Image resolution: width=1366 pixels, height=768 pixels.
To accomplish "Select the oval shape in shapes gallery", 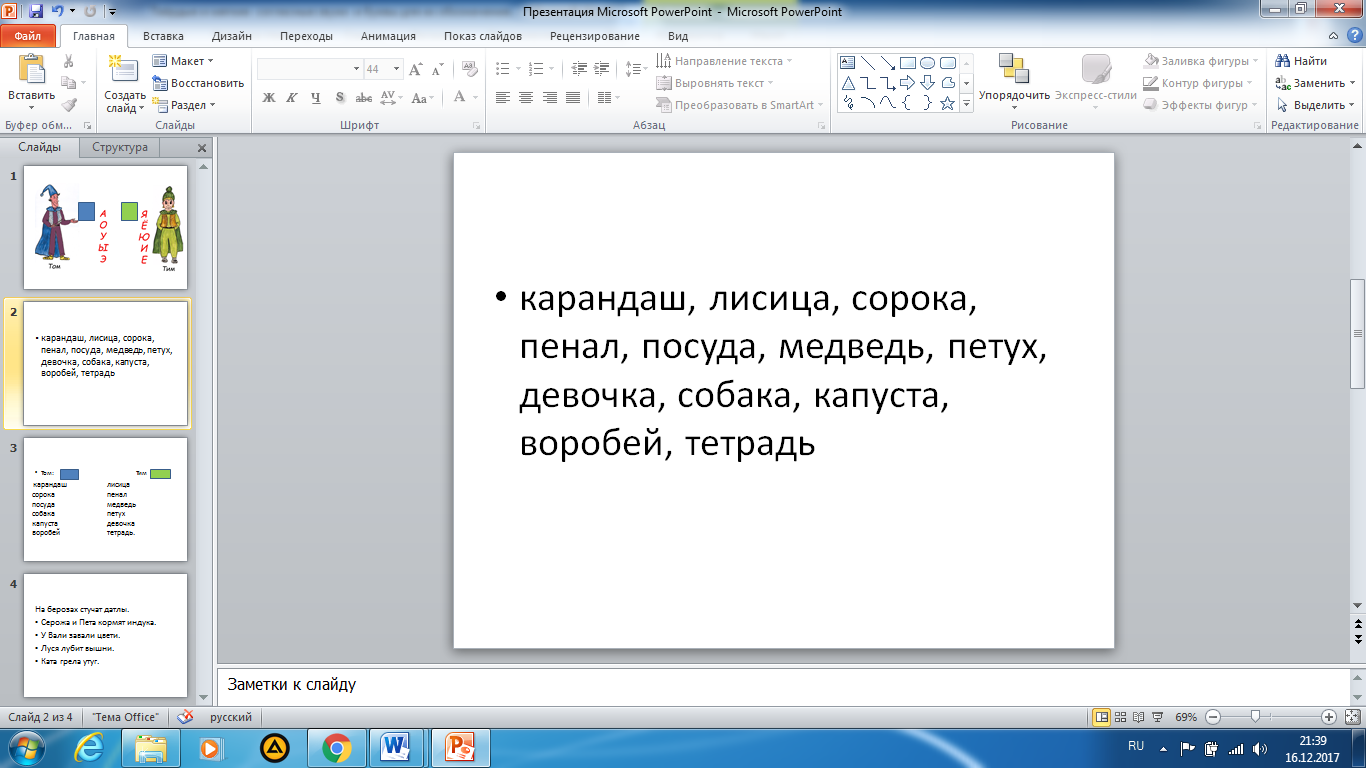I will click(x=928, y=62).
